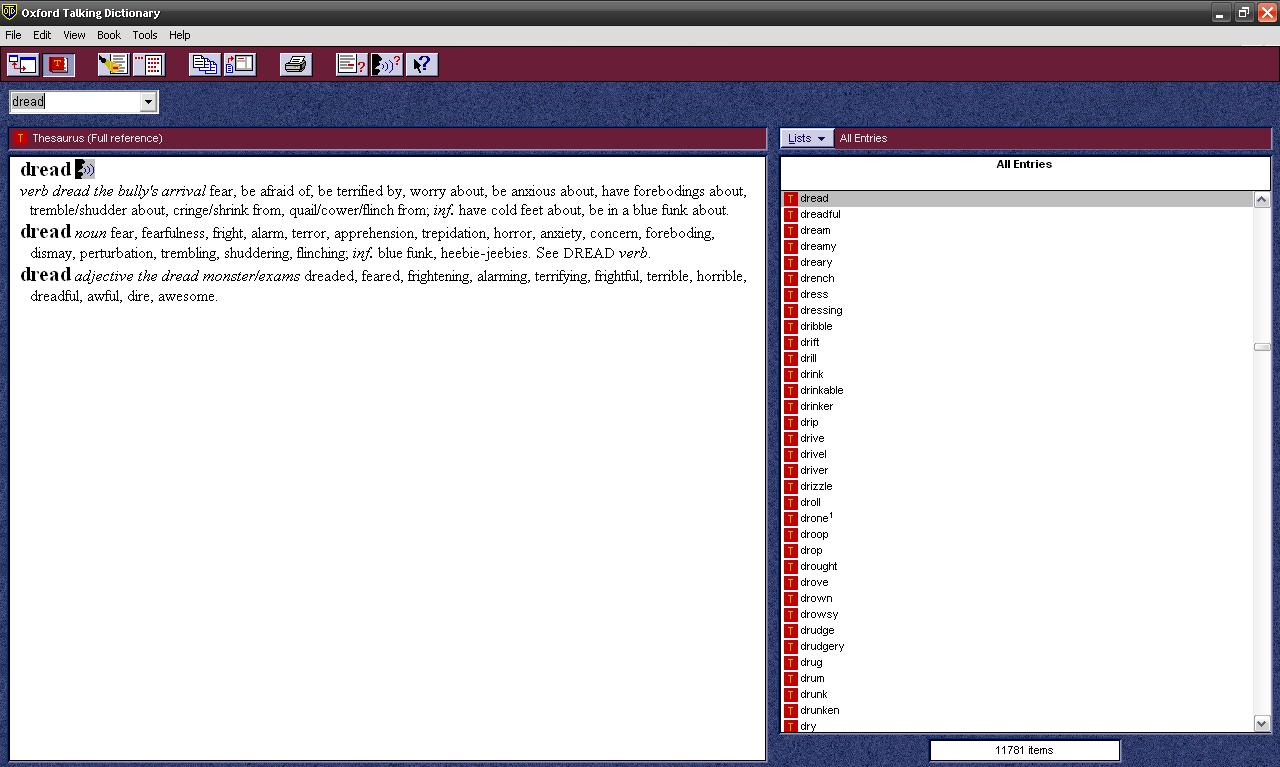
Task: Click the red T icon beside 'drowsy'
Action: pos(790,614)
